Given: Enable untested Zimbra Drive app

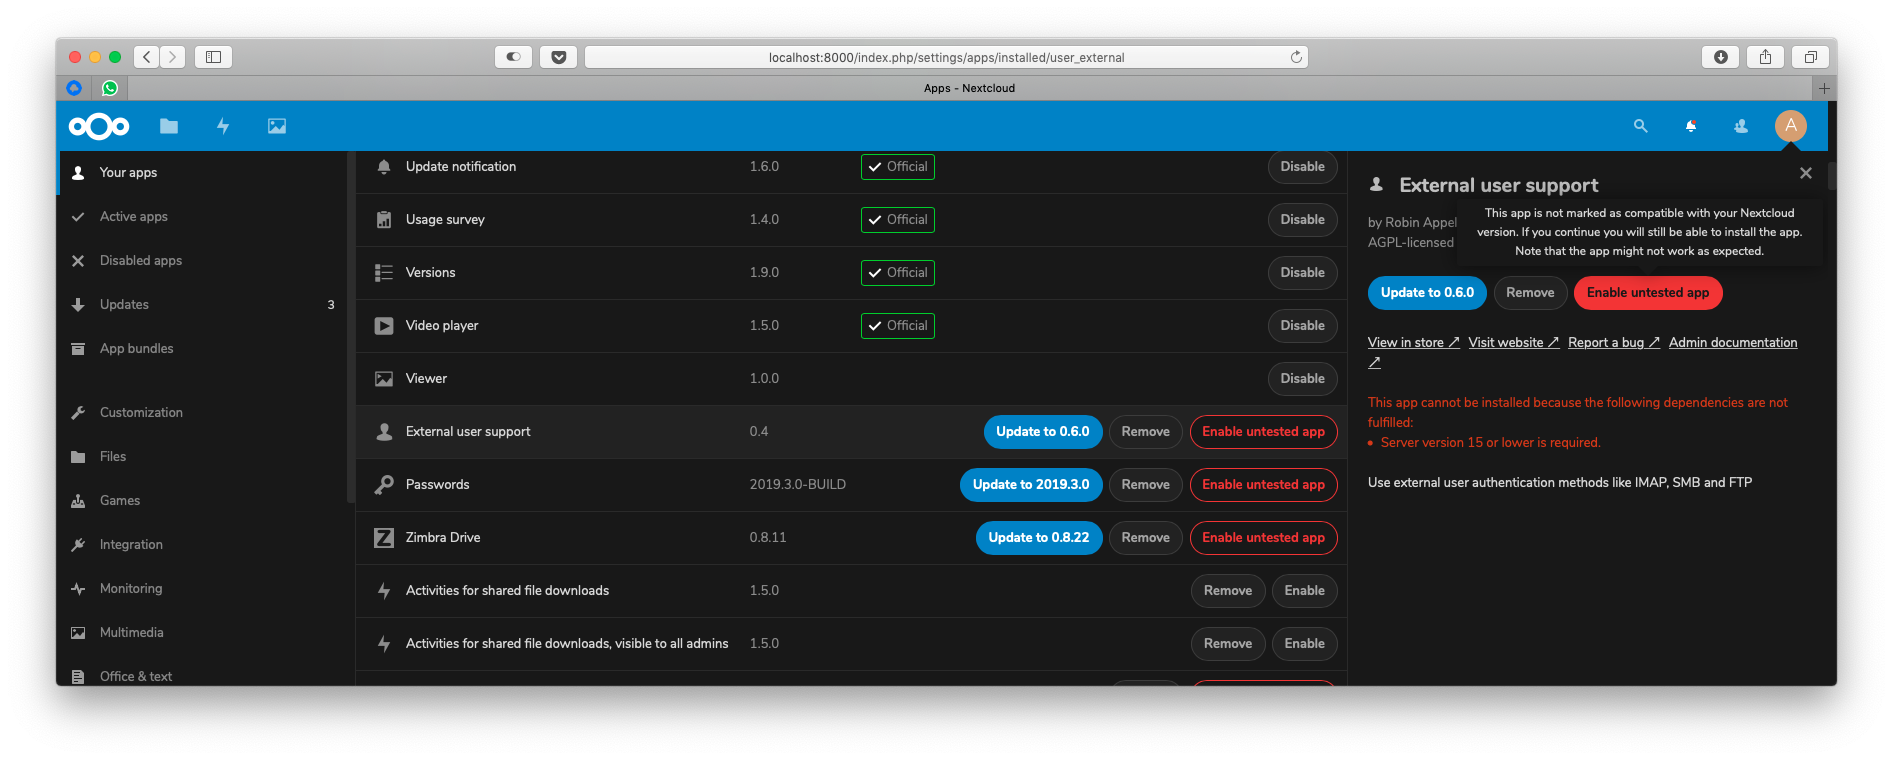Looking at the screenshot, I should (1263, 538).
